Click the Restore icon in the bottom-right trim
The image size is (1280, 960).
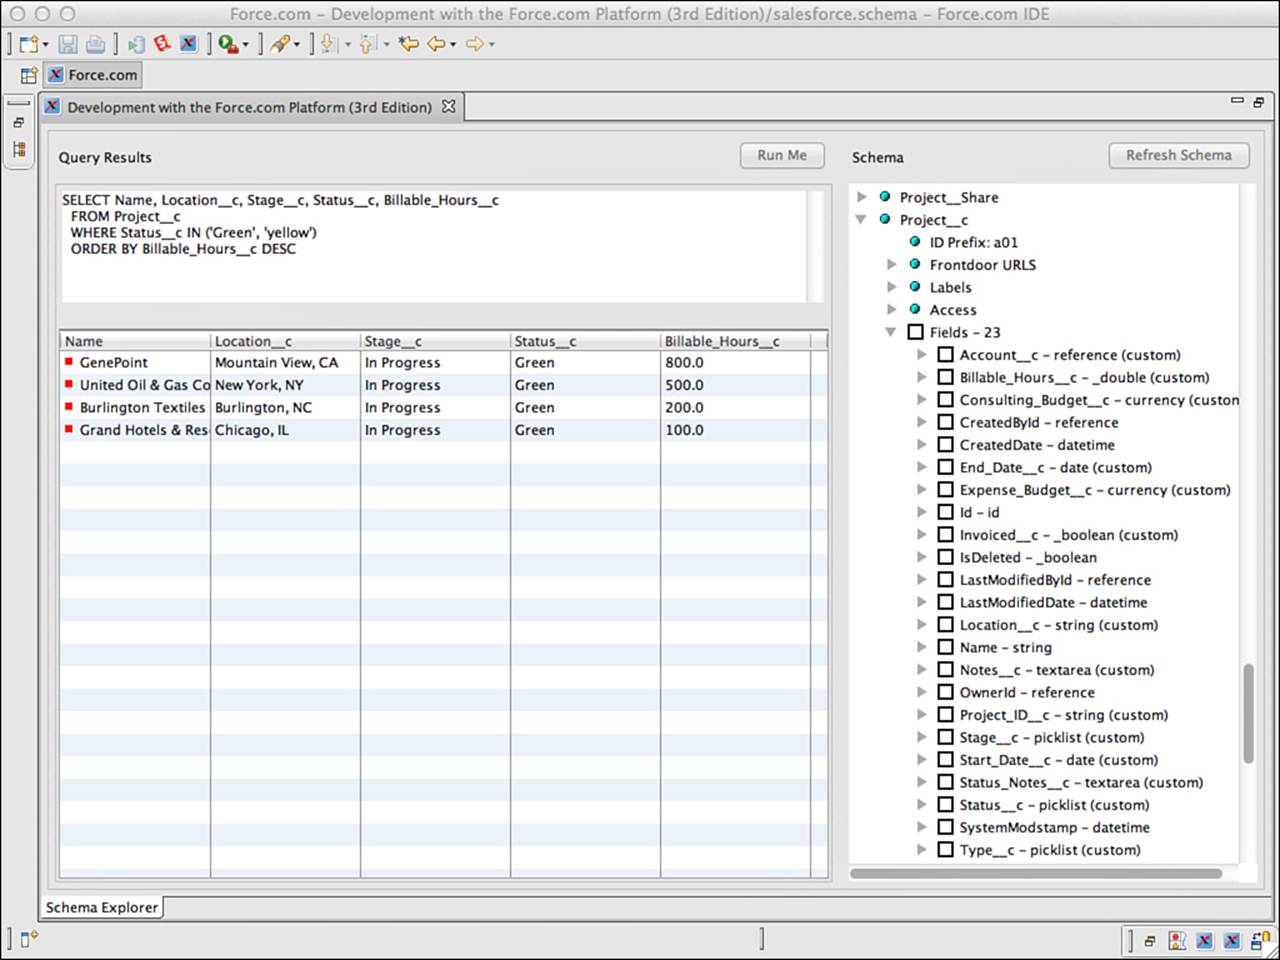[x=1150, y=940]
